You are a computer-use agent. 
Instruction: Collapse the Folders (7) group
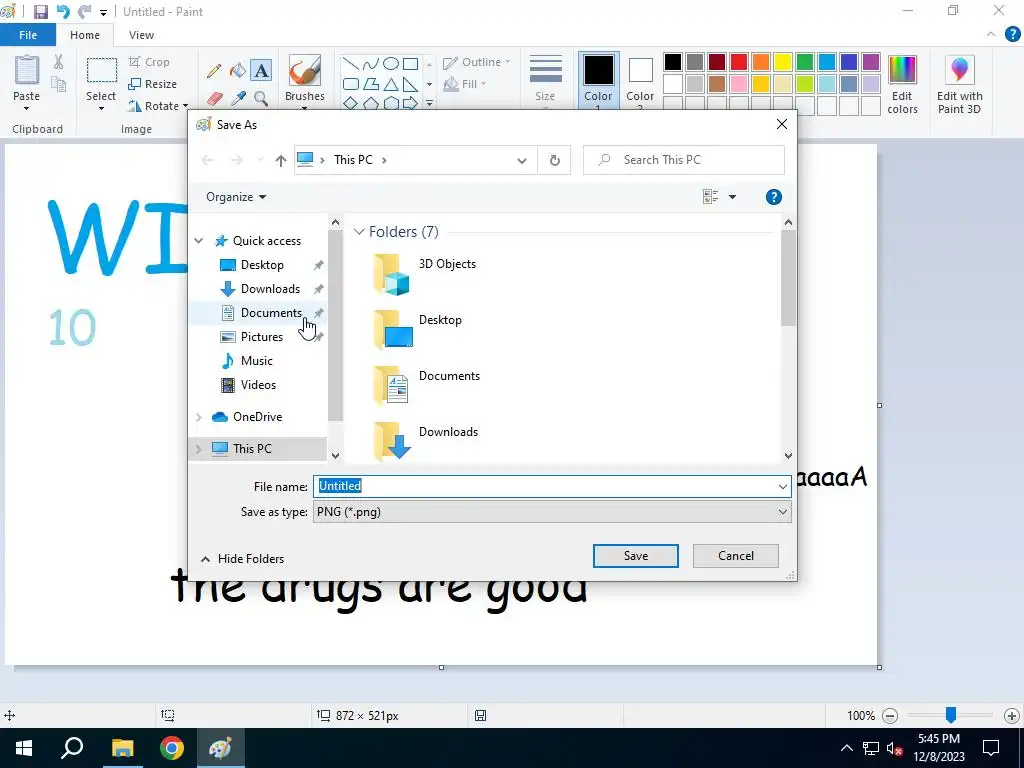tap(359, 232)
